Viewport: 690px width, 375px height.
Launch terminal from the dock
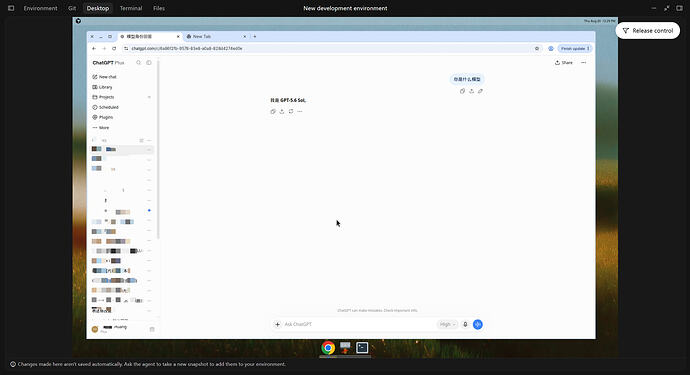click(362, 348)
